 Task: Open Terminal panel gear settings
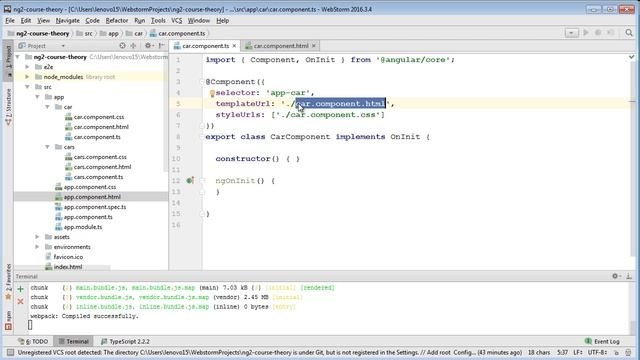pos(616,276)
